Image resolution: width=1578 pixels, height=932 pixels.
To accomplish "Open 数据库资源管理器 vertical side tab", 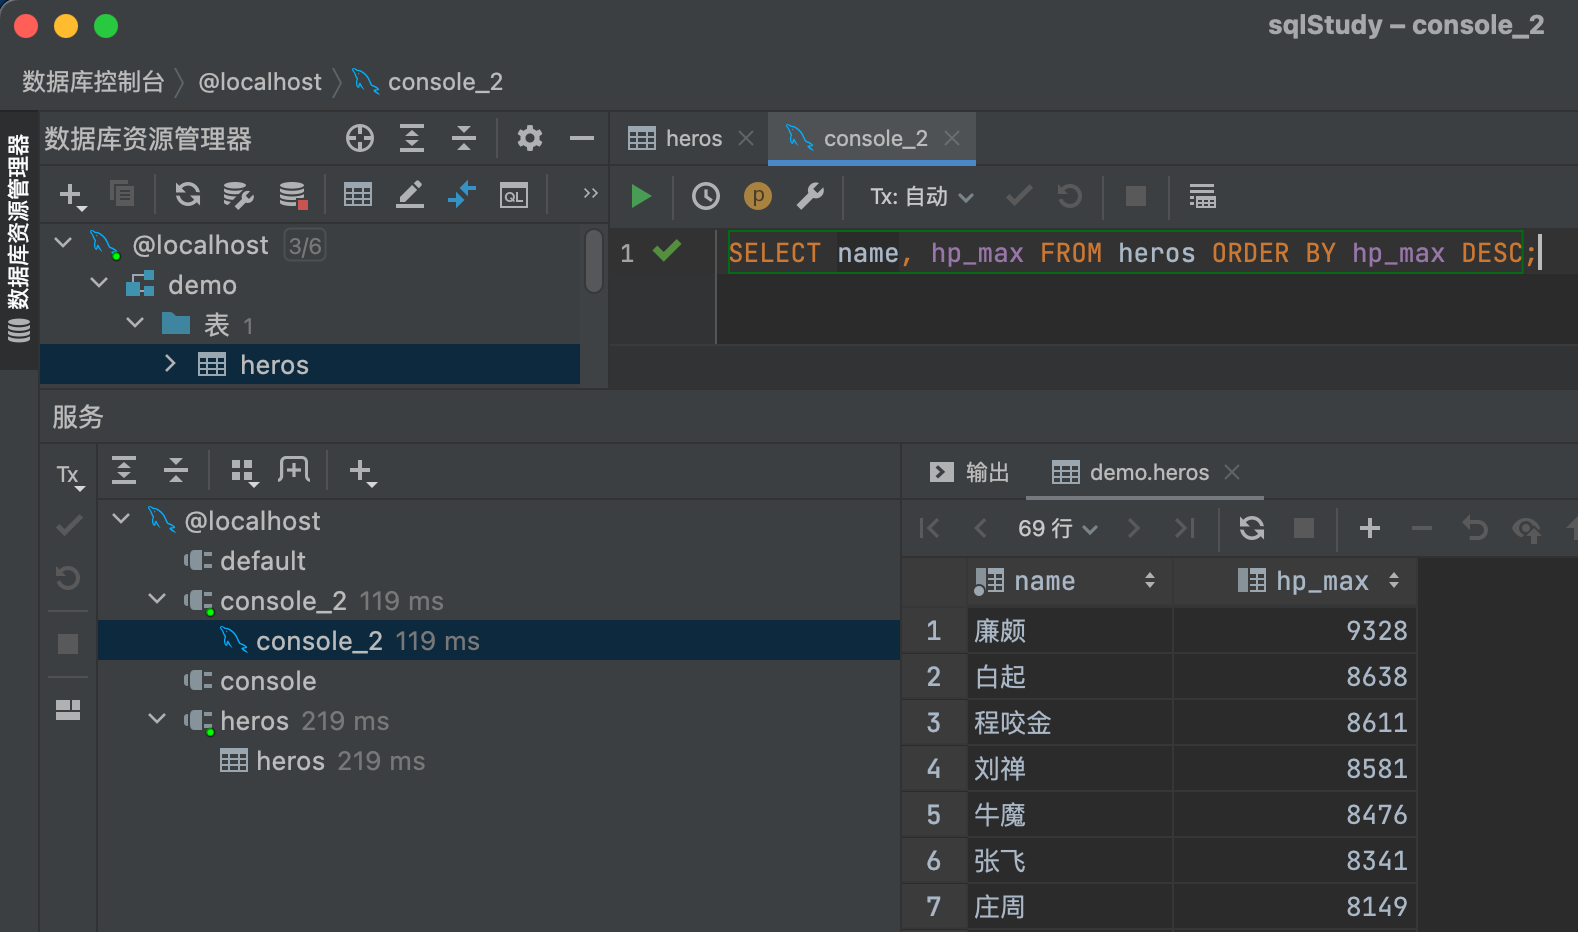I will click(x=19, y=238).
